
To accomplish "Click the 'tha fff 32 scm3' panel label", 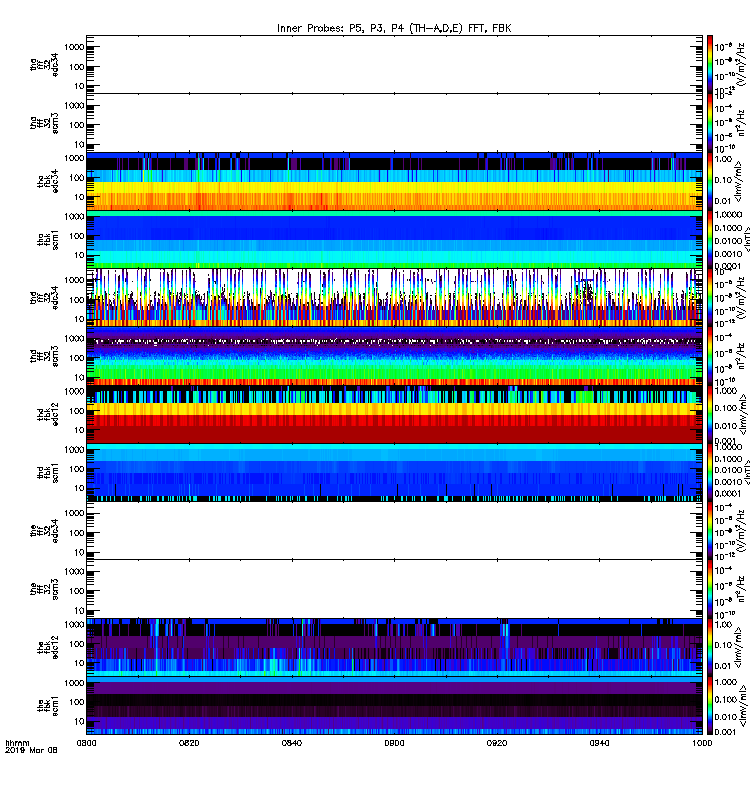I will pyautogui.click(x=44, y=123).
